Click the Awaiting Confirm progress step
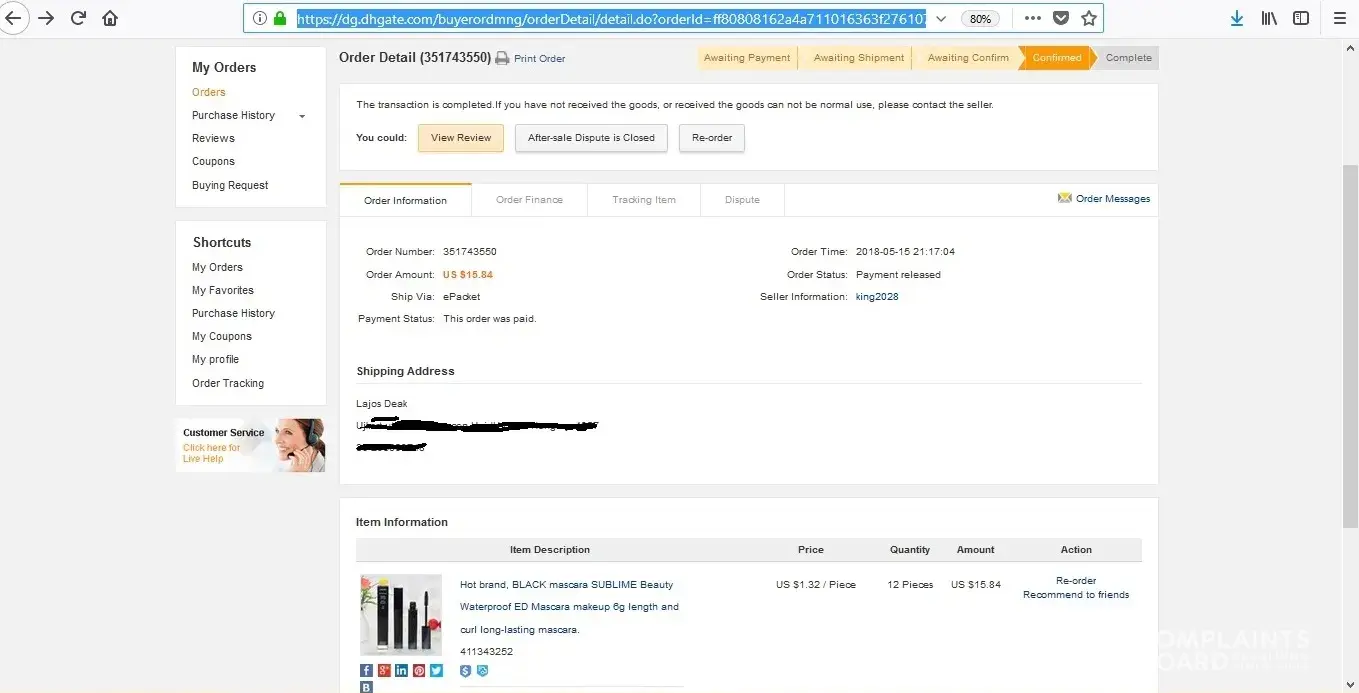The width and height of the screenshot is (1359, 693). pyautogui.click(x=968, y=58)
